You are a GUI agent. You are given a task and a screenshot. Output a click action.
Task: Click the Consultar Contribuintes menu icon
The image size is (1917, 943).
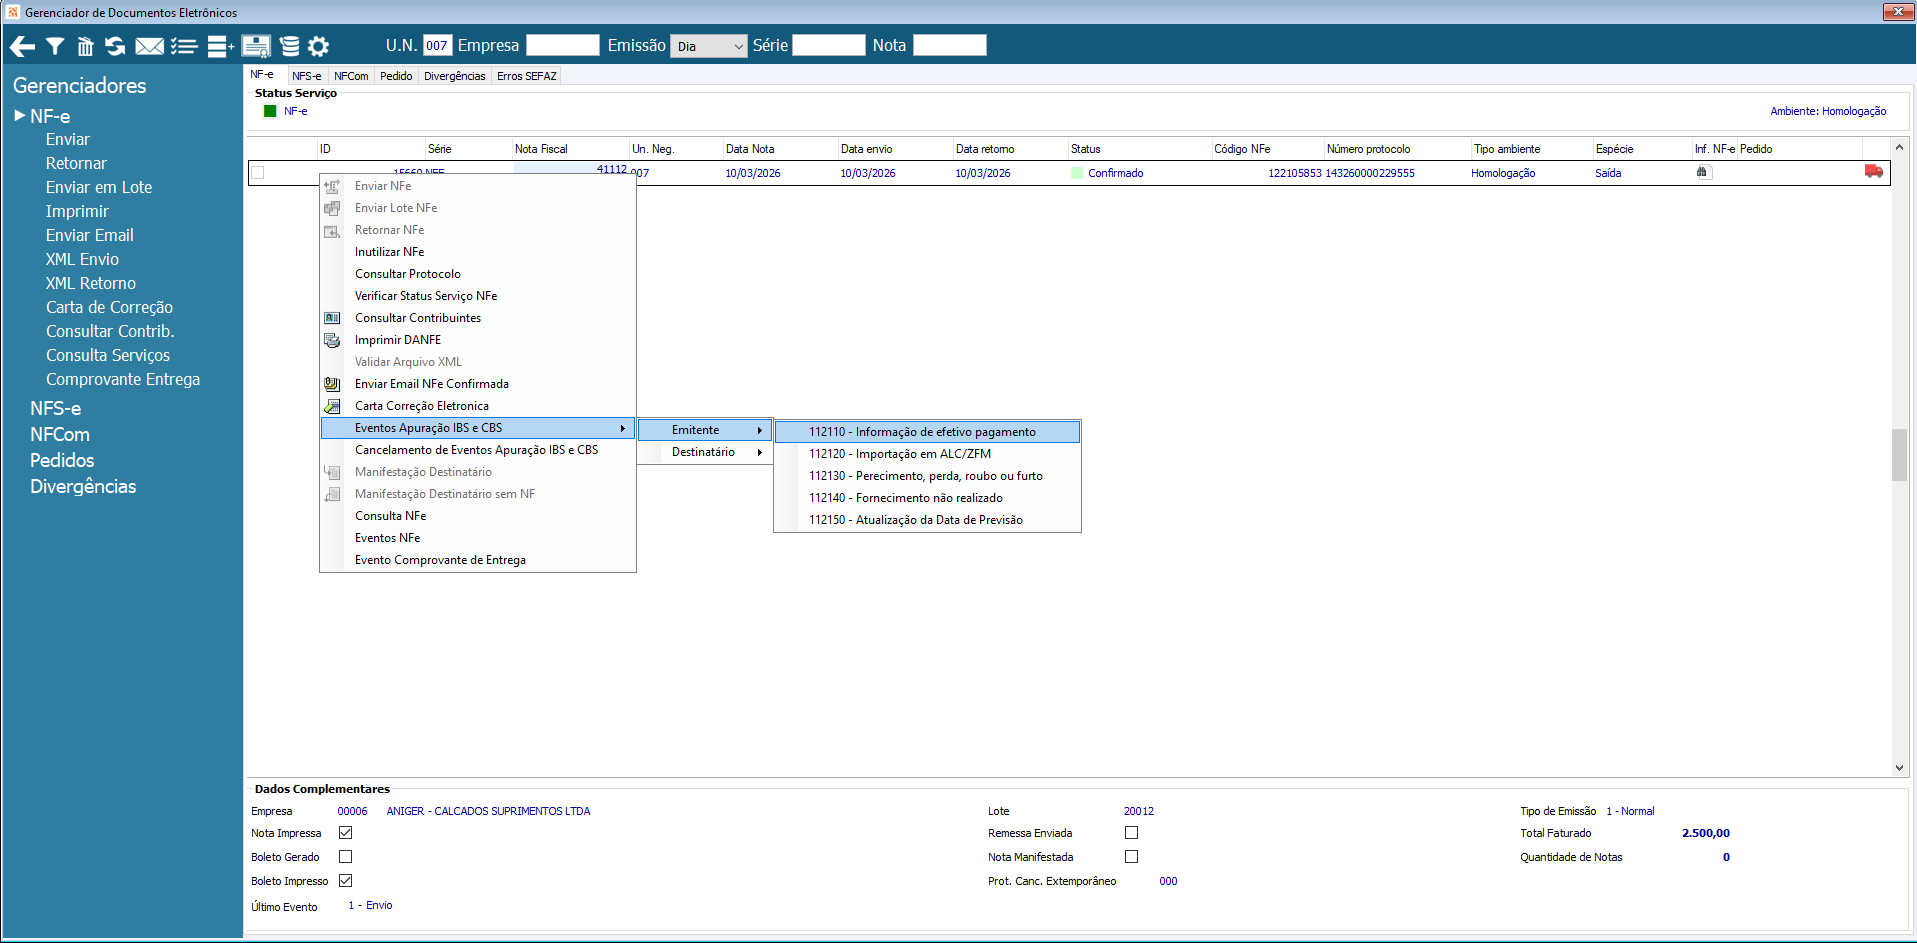point(332,318)
